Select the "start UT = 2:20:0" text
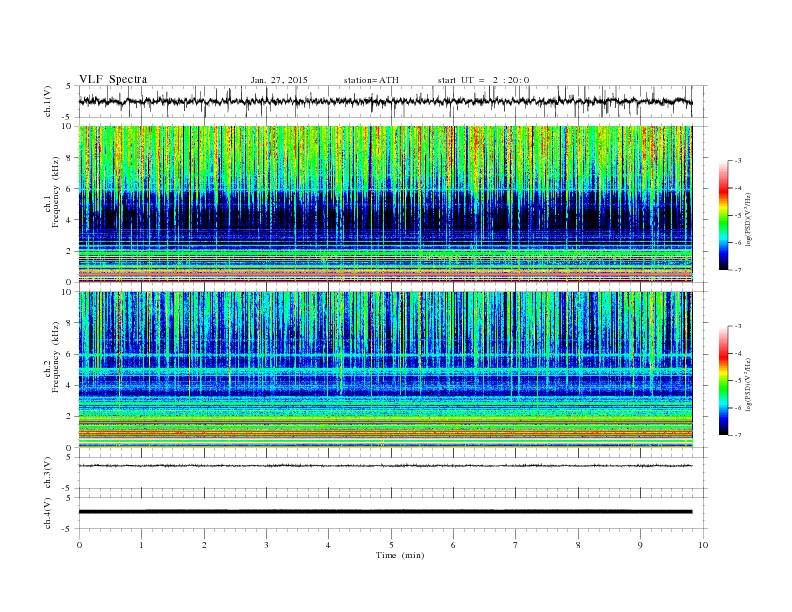This screenshot has height=612, width=792. [483, 80]
